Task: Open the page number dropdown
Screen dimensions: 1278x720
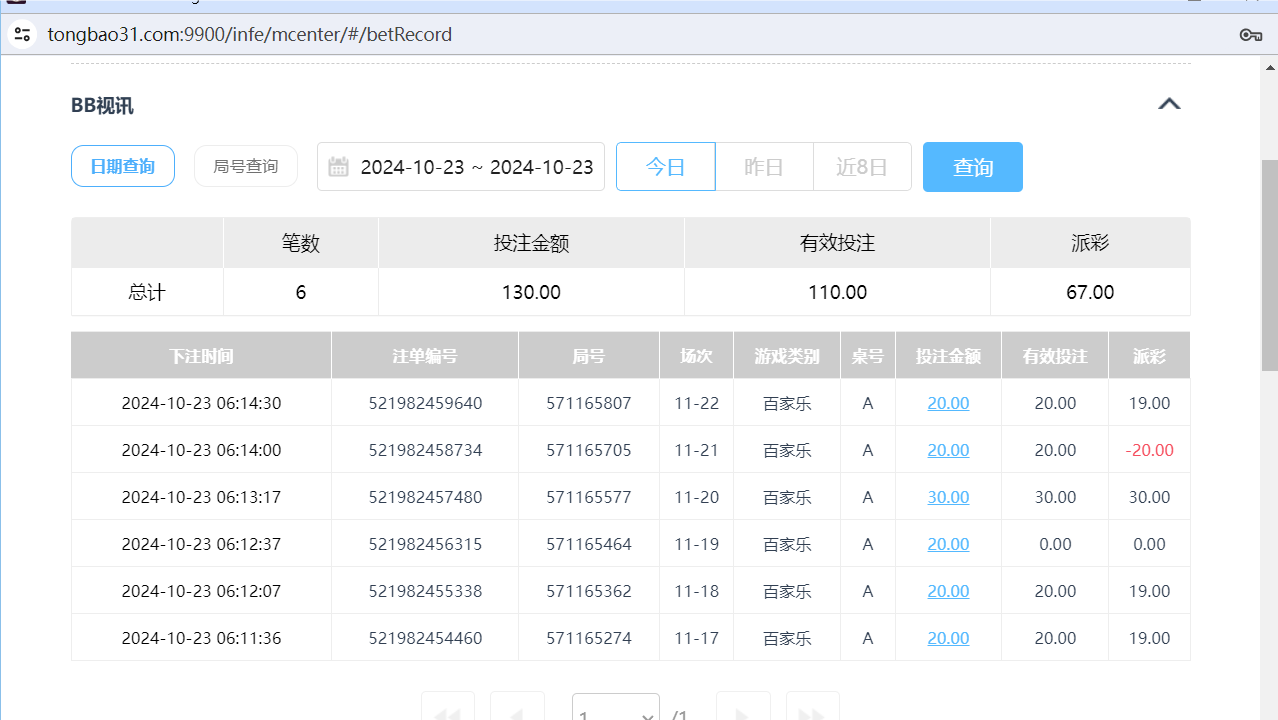Action: tap(615, 712)
